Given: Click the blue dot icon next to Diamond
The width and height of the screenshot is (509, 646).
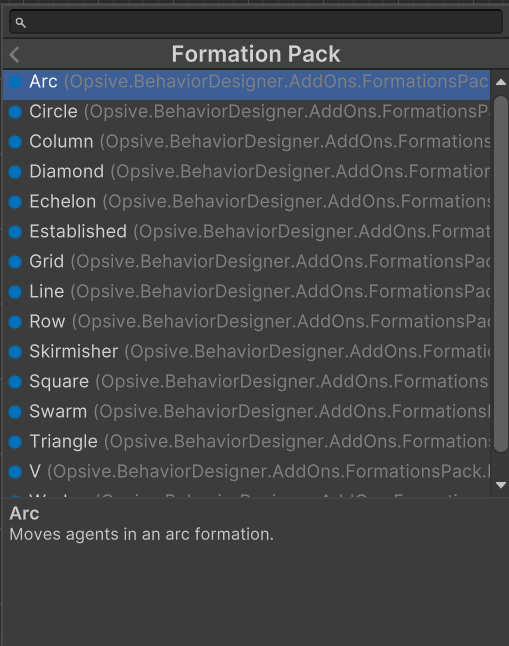Looking at the screenshot, I should click(x=15, y=171).
